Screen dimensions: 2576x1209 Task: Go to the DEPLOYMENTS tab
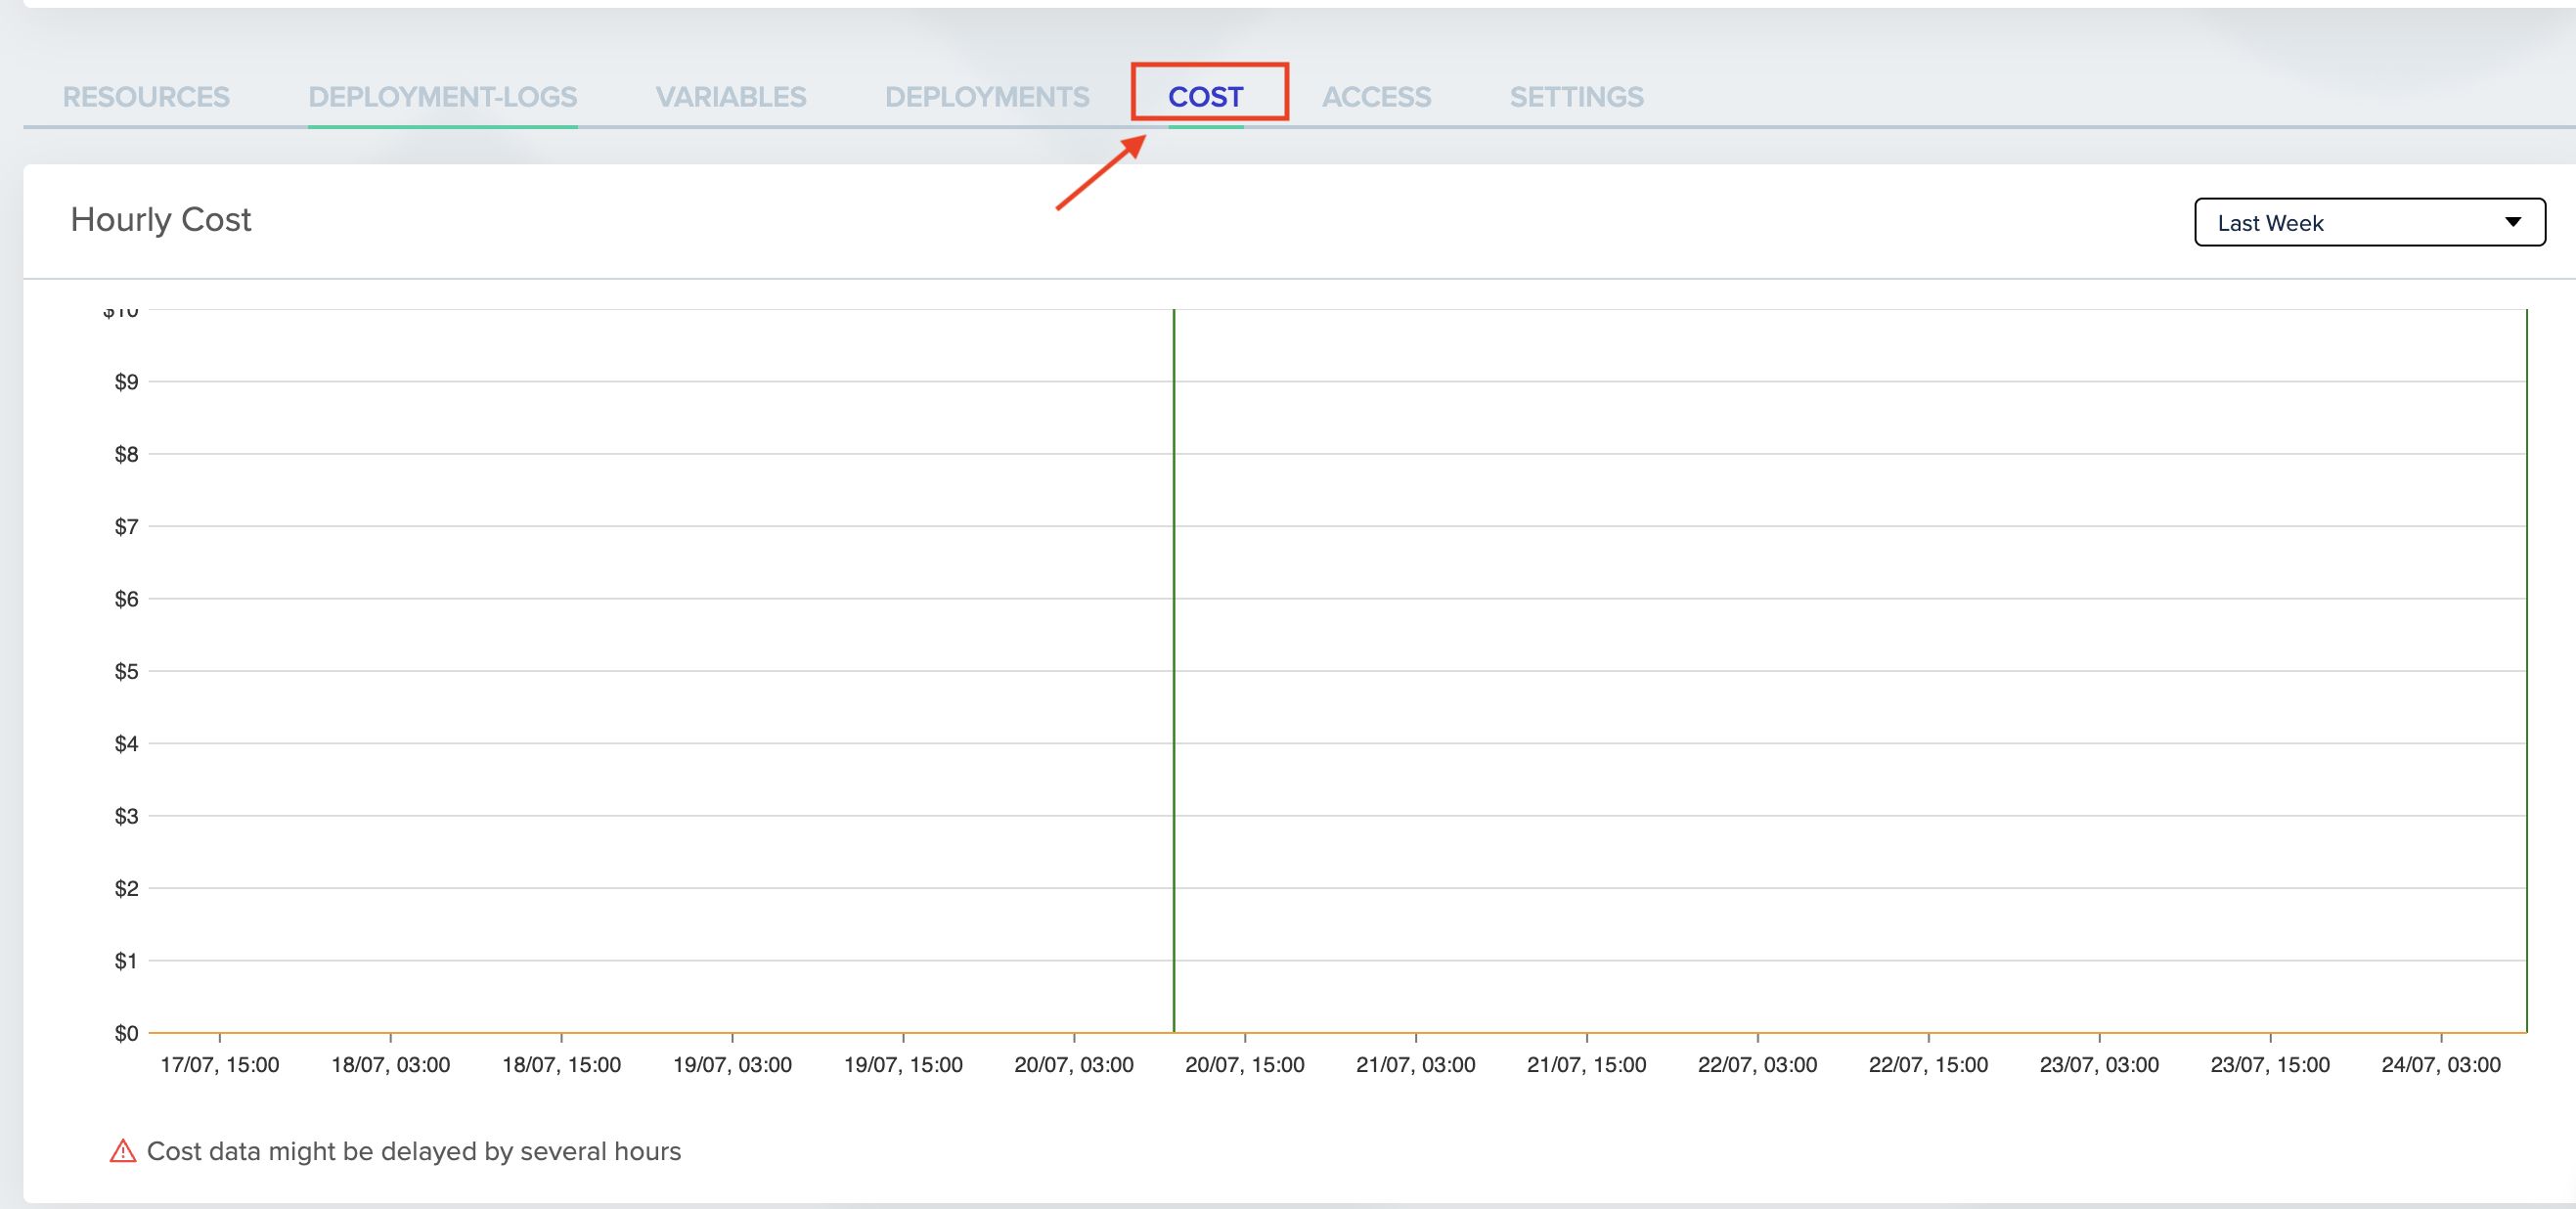[x=986, y=97]
